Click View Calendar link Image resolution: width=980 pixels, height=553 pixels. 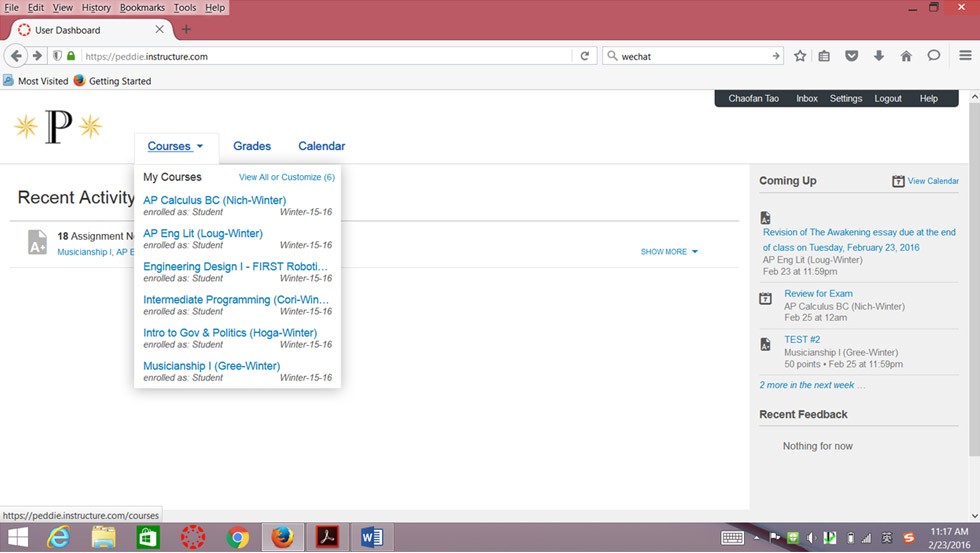[x=933, y=181]
